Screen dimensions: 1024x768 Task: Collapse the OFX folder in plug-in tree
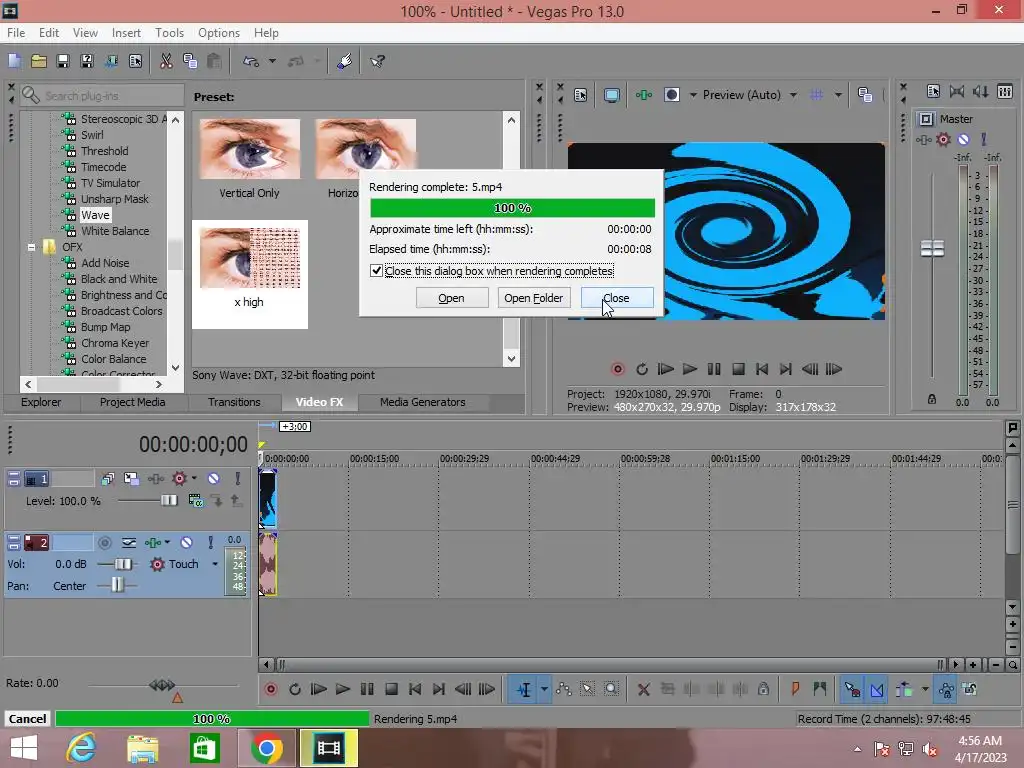click(31, 248)
